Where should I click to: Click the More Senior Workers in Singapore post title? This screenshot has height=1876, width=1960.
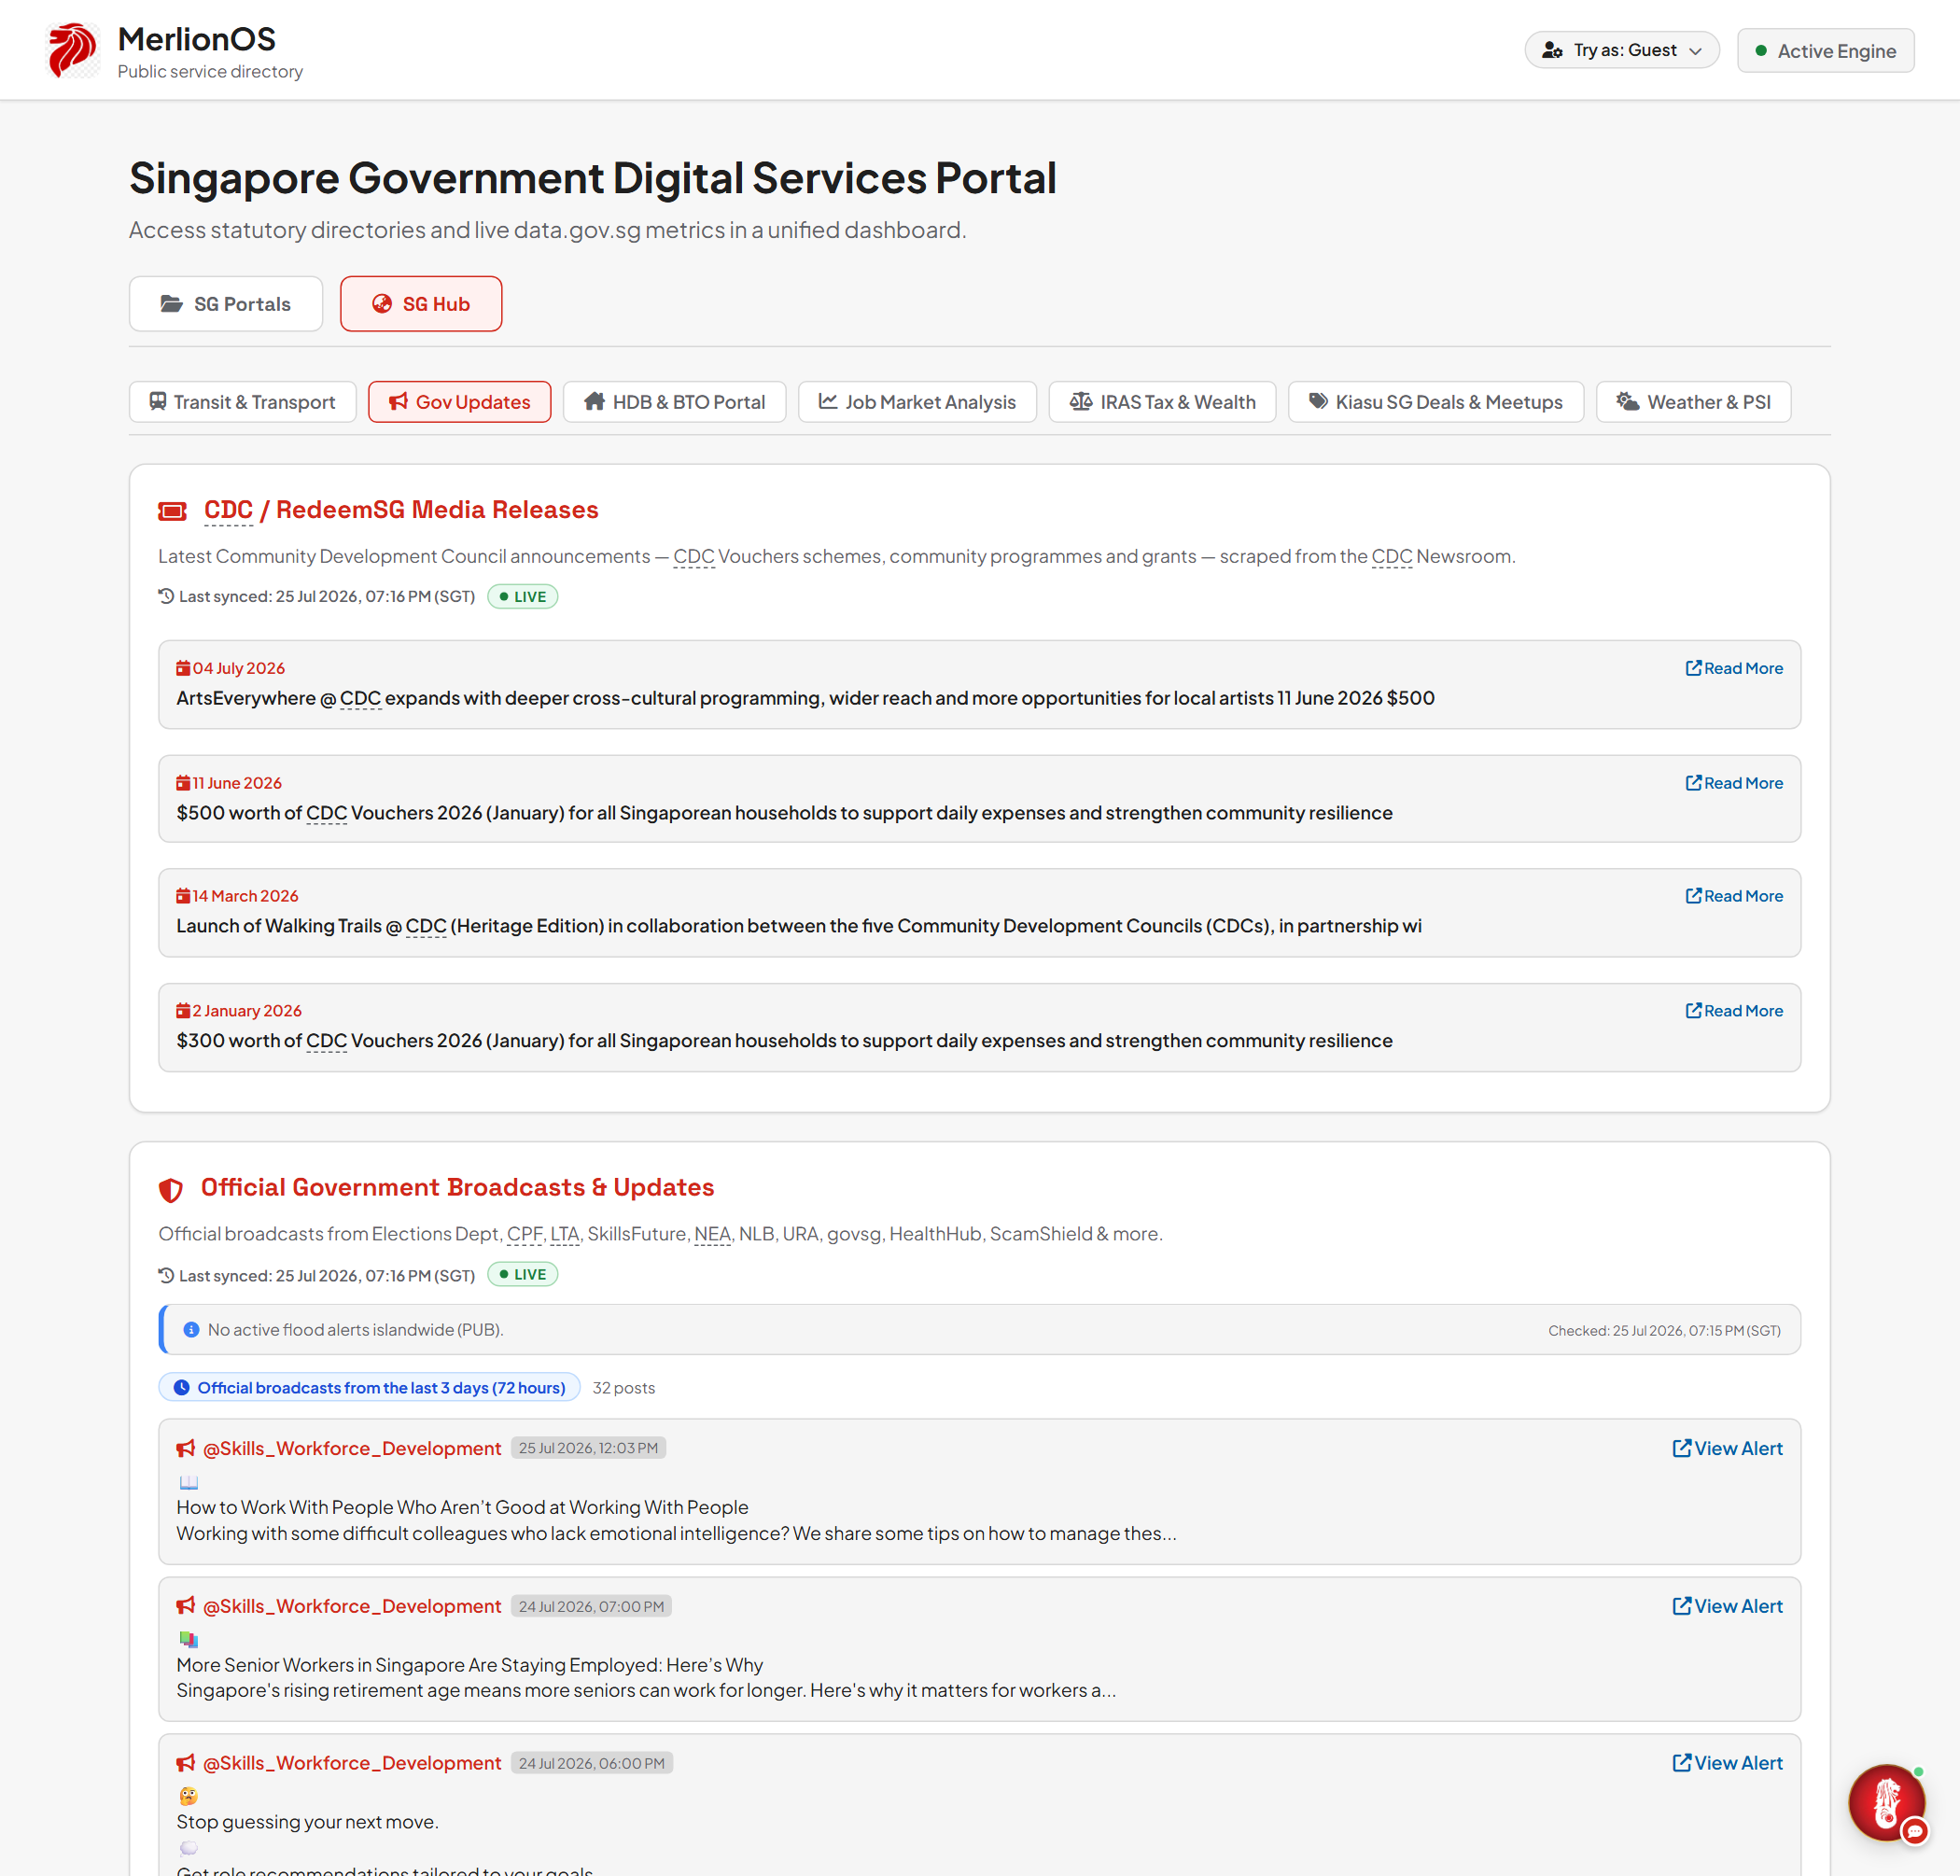[x=469, y=1666]
